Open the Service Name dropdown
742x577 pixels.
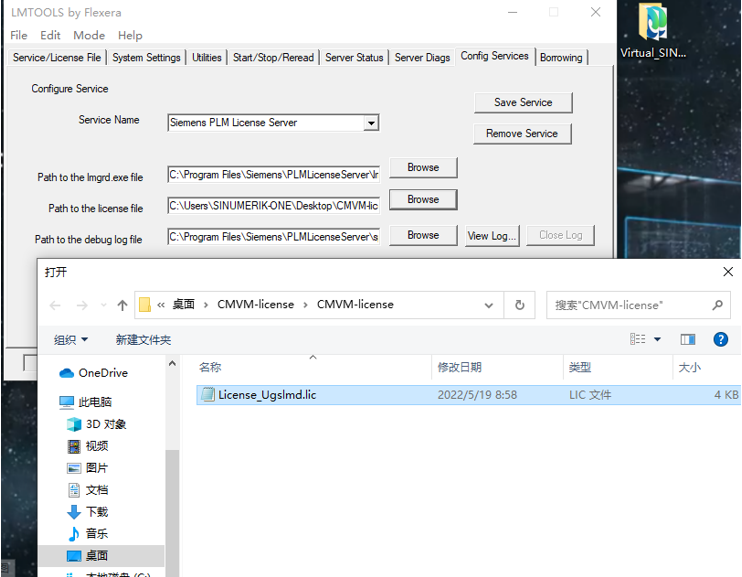(371, 123)
